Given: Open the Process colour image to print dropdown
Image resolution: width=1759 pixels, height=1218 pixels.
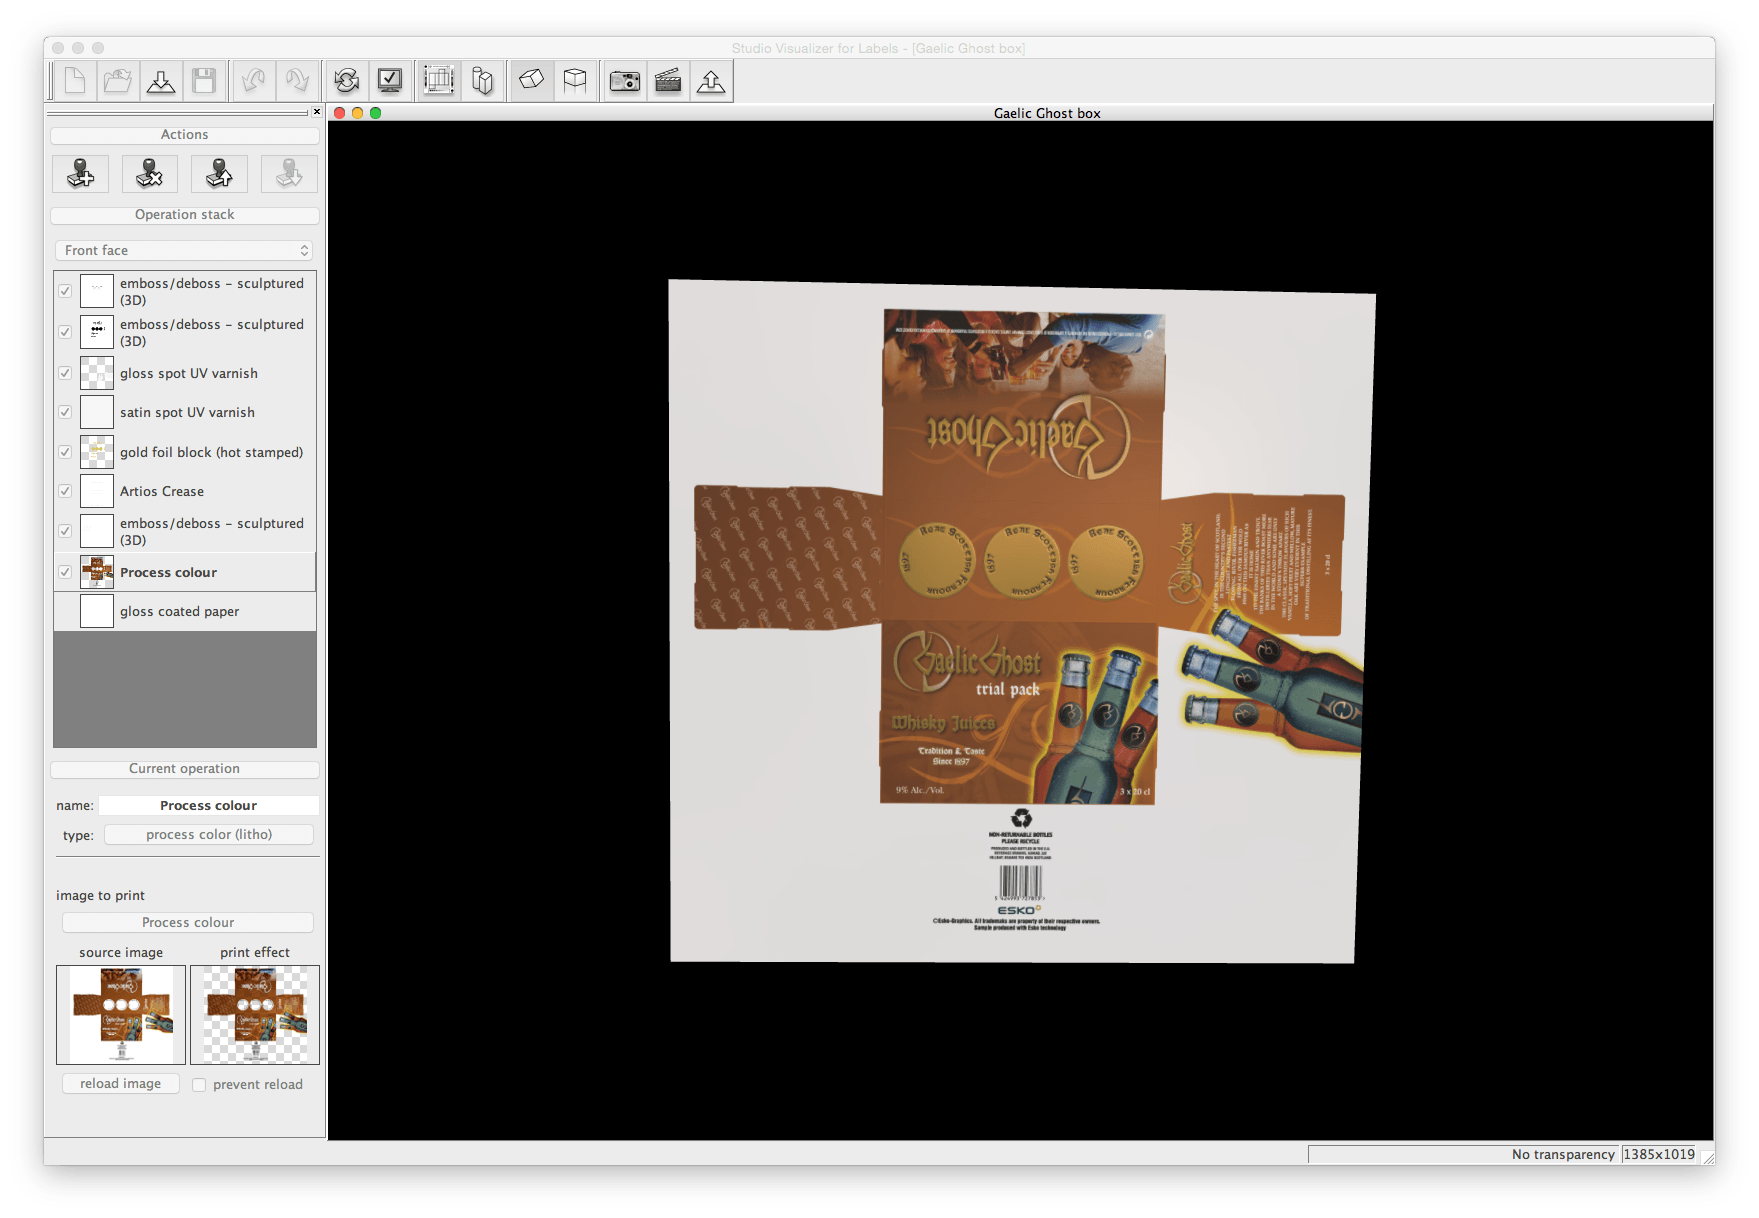Looking at the screenshot, I should point(188,922).
